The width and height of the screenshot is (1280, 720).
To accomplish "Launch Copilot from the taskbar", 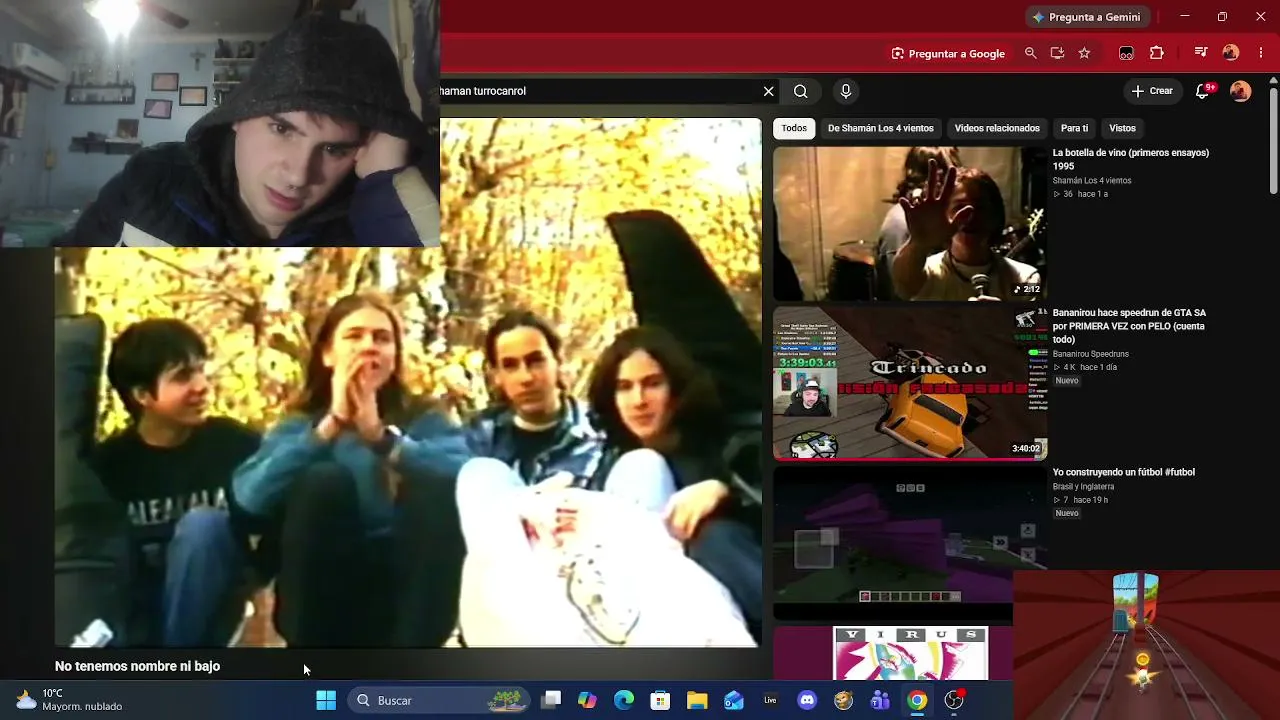I will pos(587,700).
